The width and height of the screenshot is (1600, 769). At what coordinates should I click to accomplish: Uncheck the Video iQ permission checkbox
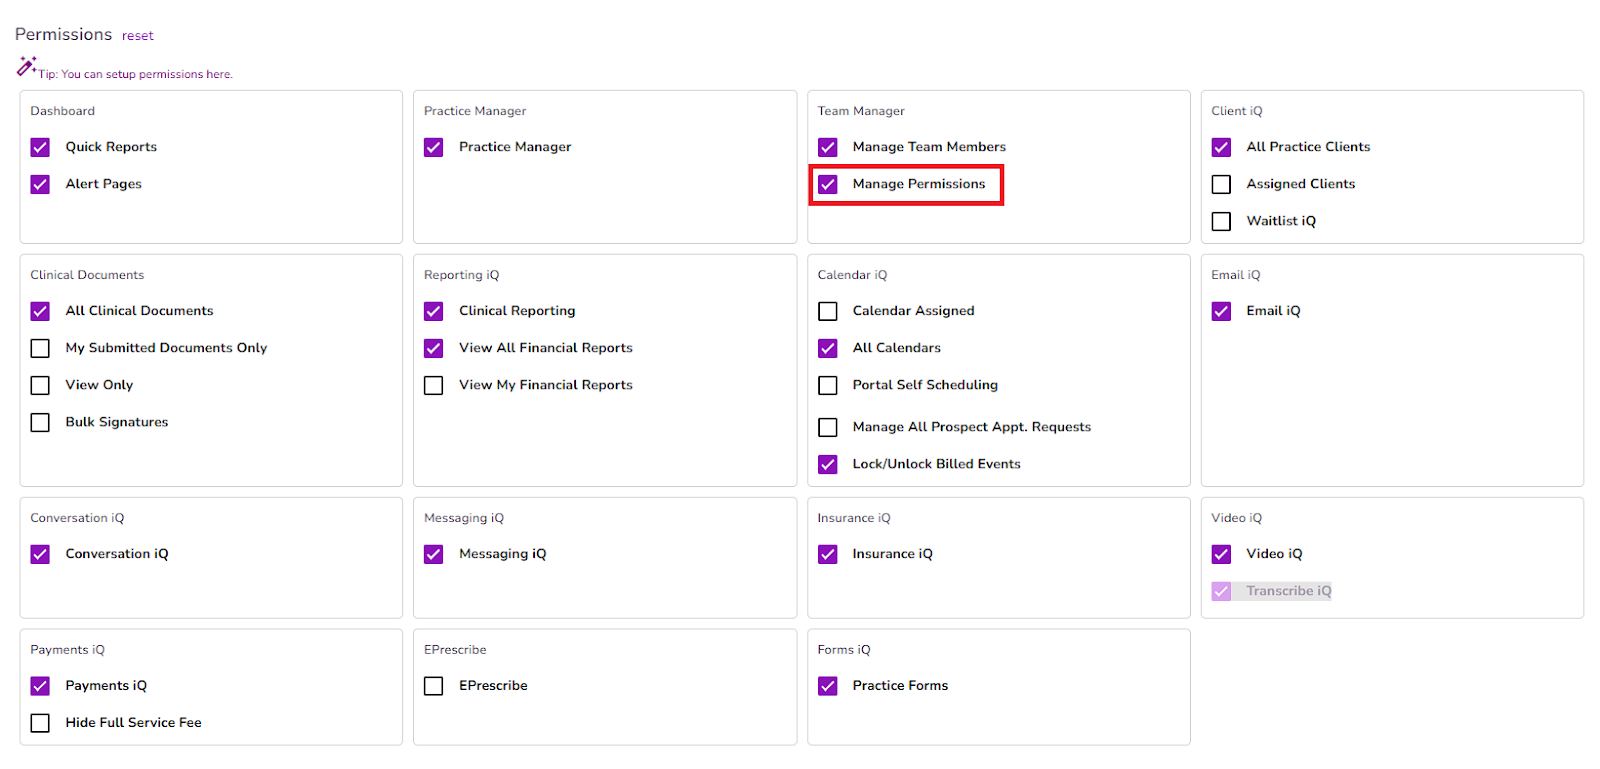point(1221,554)
